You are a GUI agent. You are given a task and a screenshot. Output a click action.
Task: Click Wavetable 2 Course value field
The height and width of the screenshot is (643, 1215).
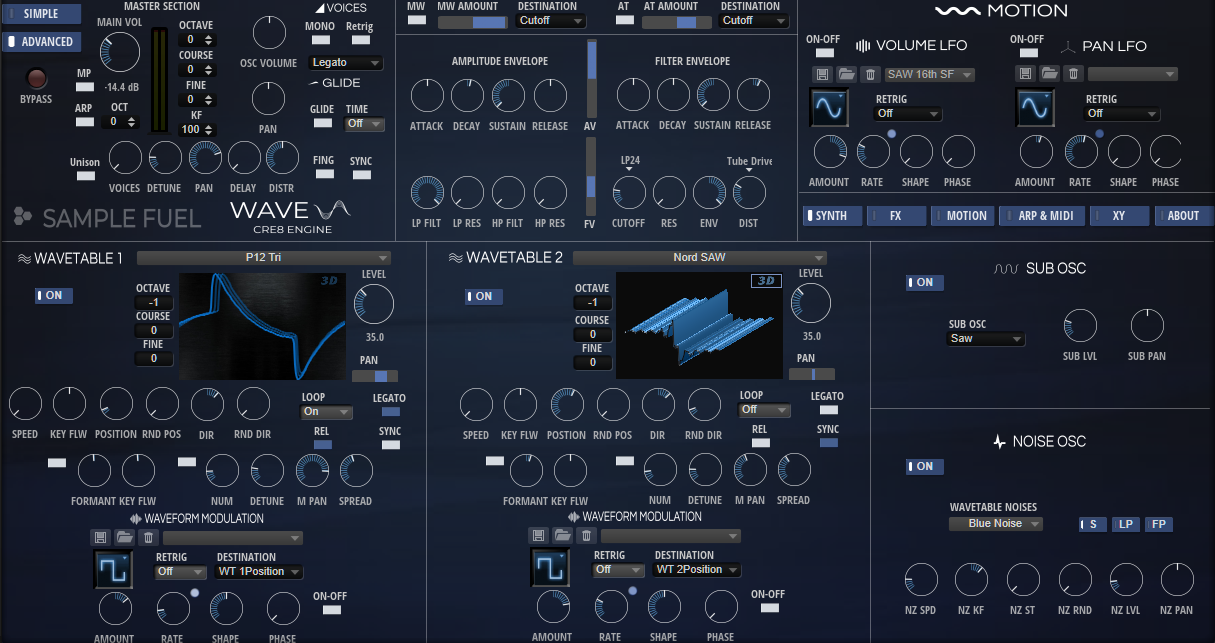coord(592,335)
